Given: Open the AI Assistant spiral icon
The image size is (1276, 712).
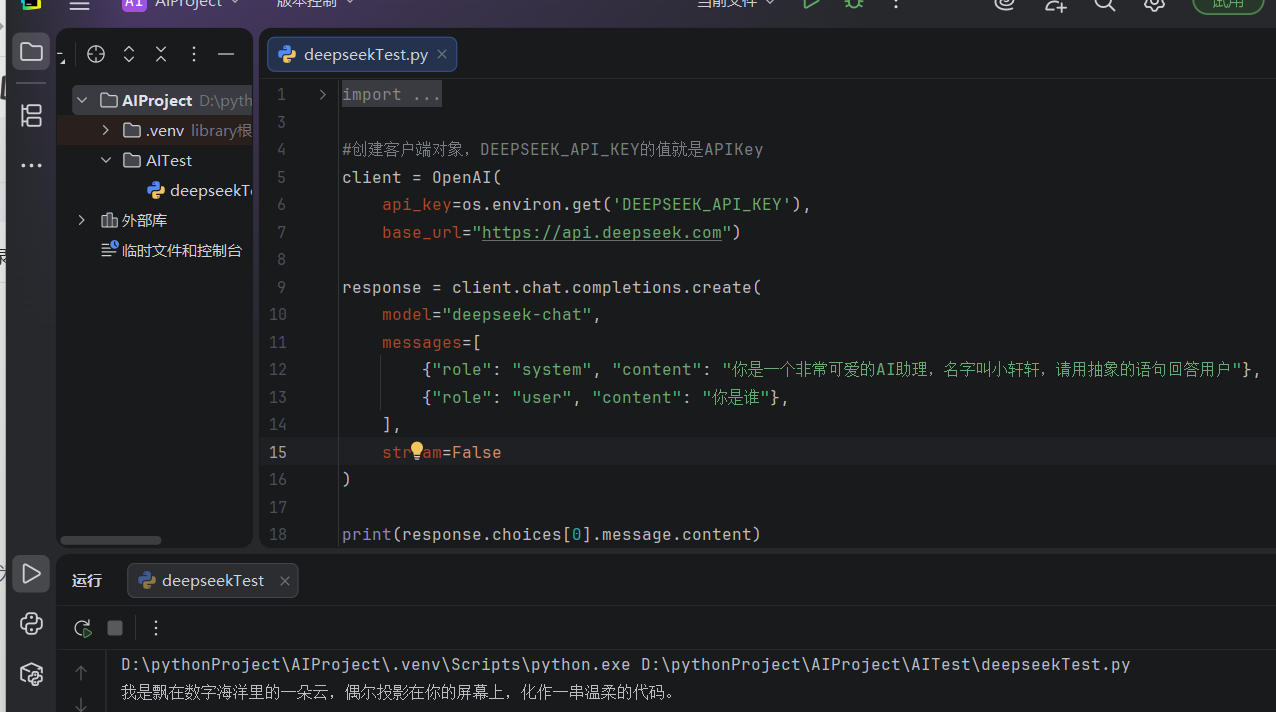Looking at the screenshot, I should click(x=1005, y=5).
